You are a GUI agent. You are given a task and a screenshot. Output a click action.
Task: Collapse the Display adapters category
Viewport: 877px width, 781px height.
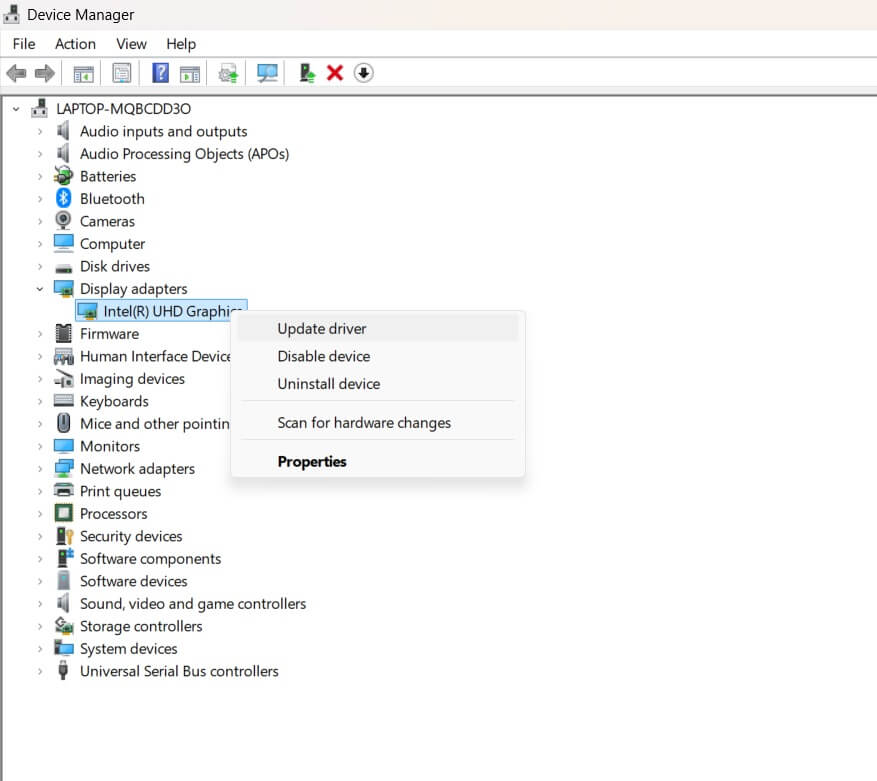[x=40, y=289]
